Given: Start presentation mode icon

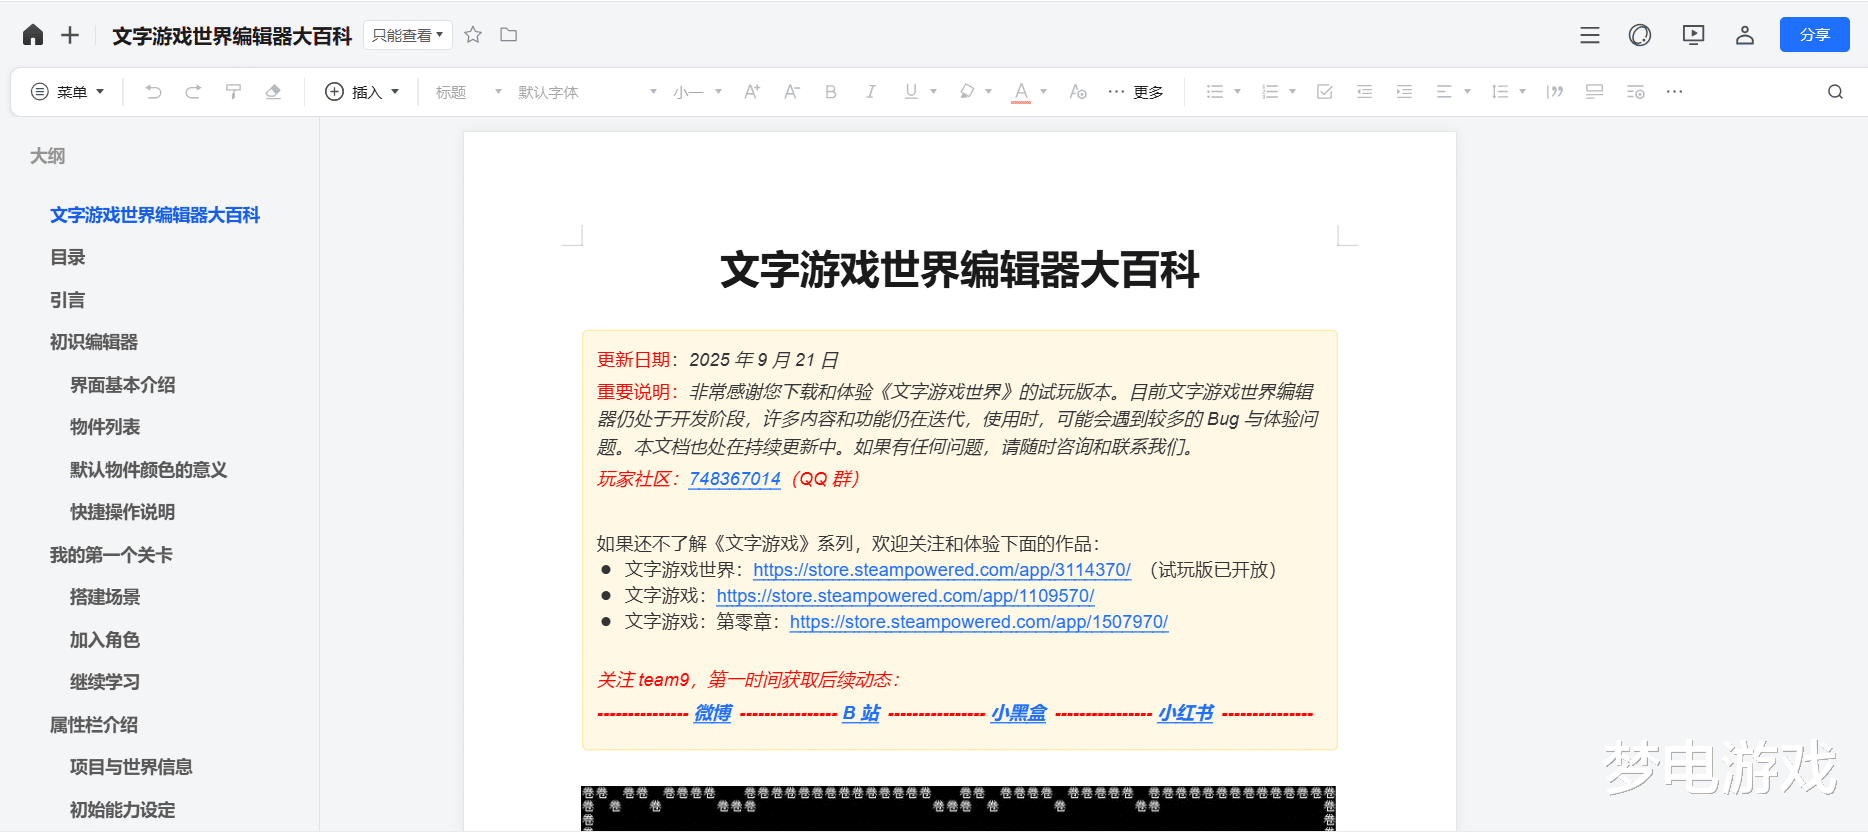Looking at the screenshot, I should [1693, 35].
